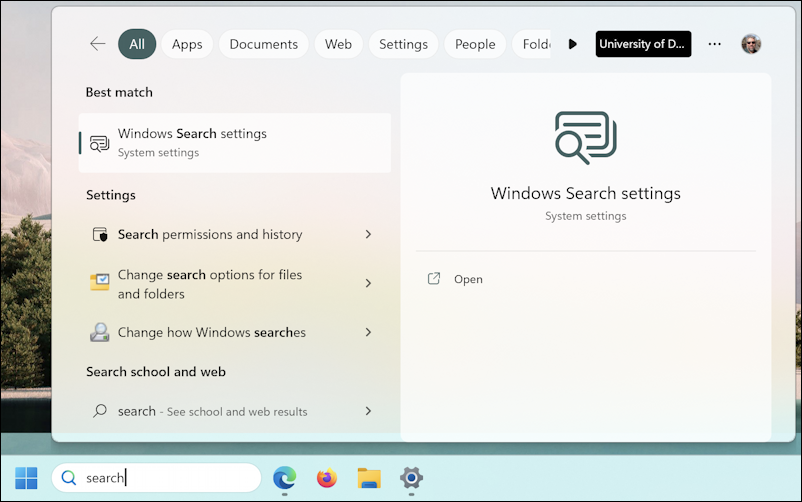This screenshot has width=802, height=502.
Task: Click Open in the preview pane
Action: coord(467,279)
